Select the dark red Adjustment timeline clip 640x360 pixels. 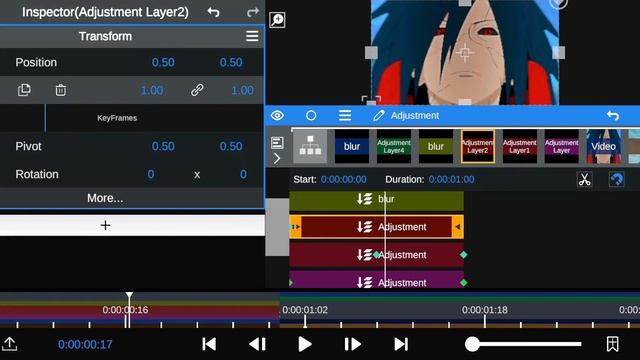(x=376, y=255)
